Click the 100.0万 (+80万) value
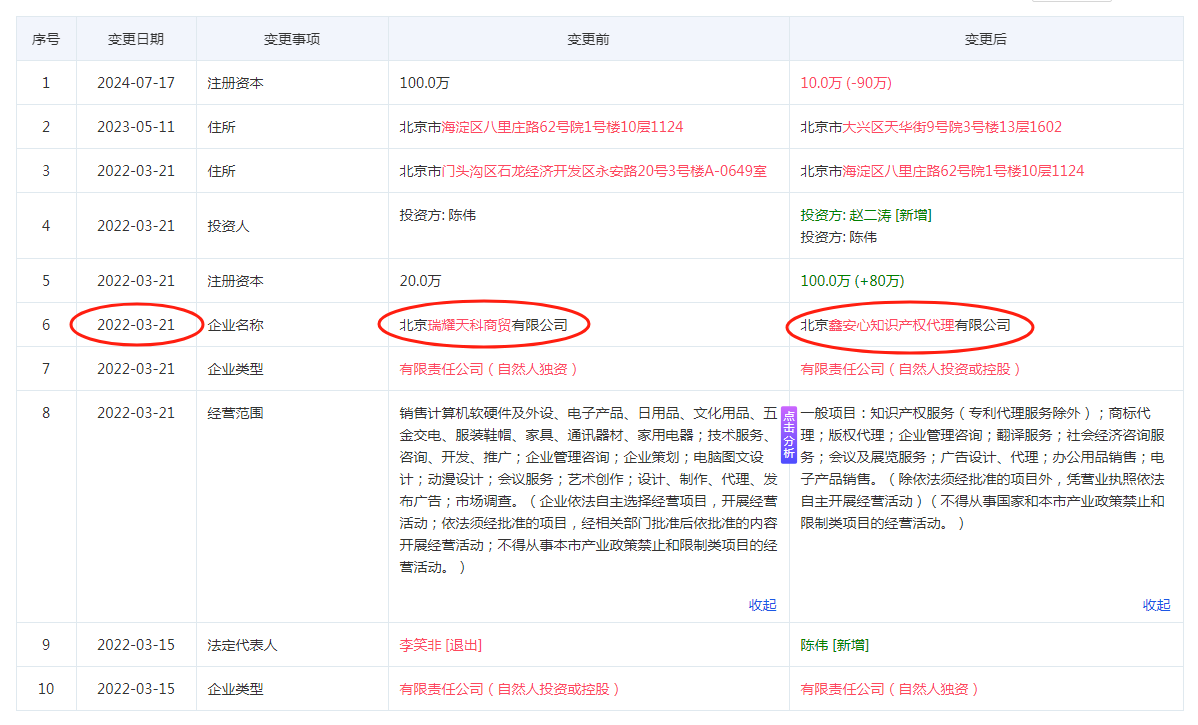 click(x=852, y=281)
